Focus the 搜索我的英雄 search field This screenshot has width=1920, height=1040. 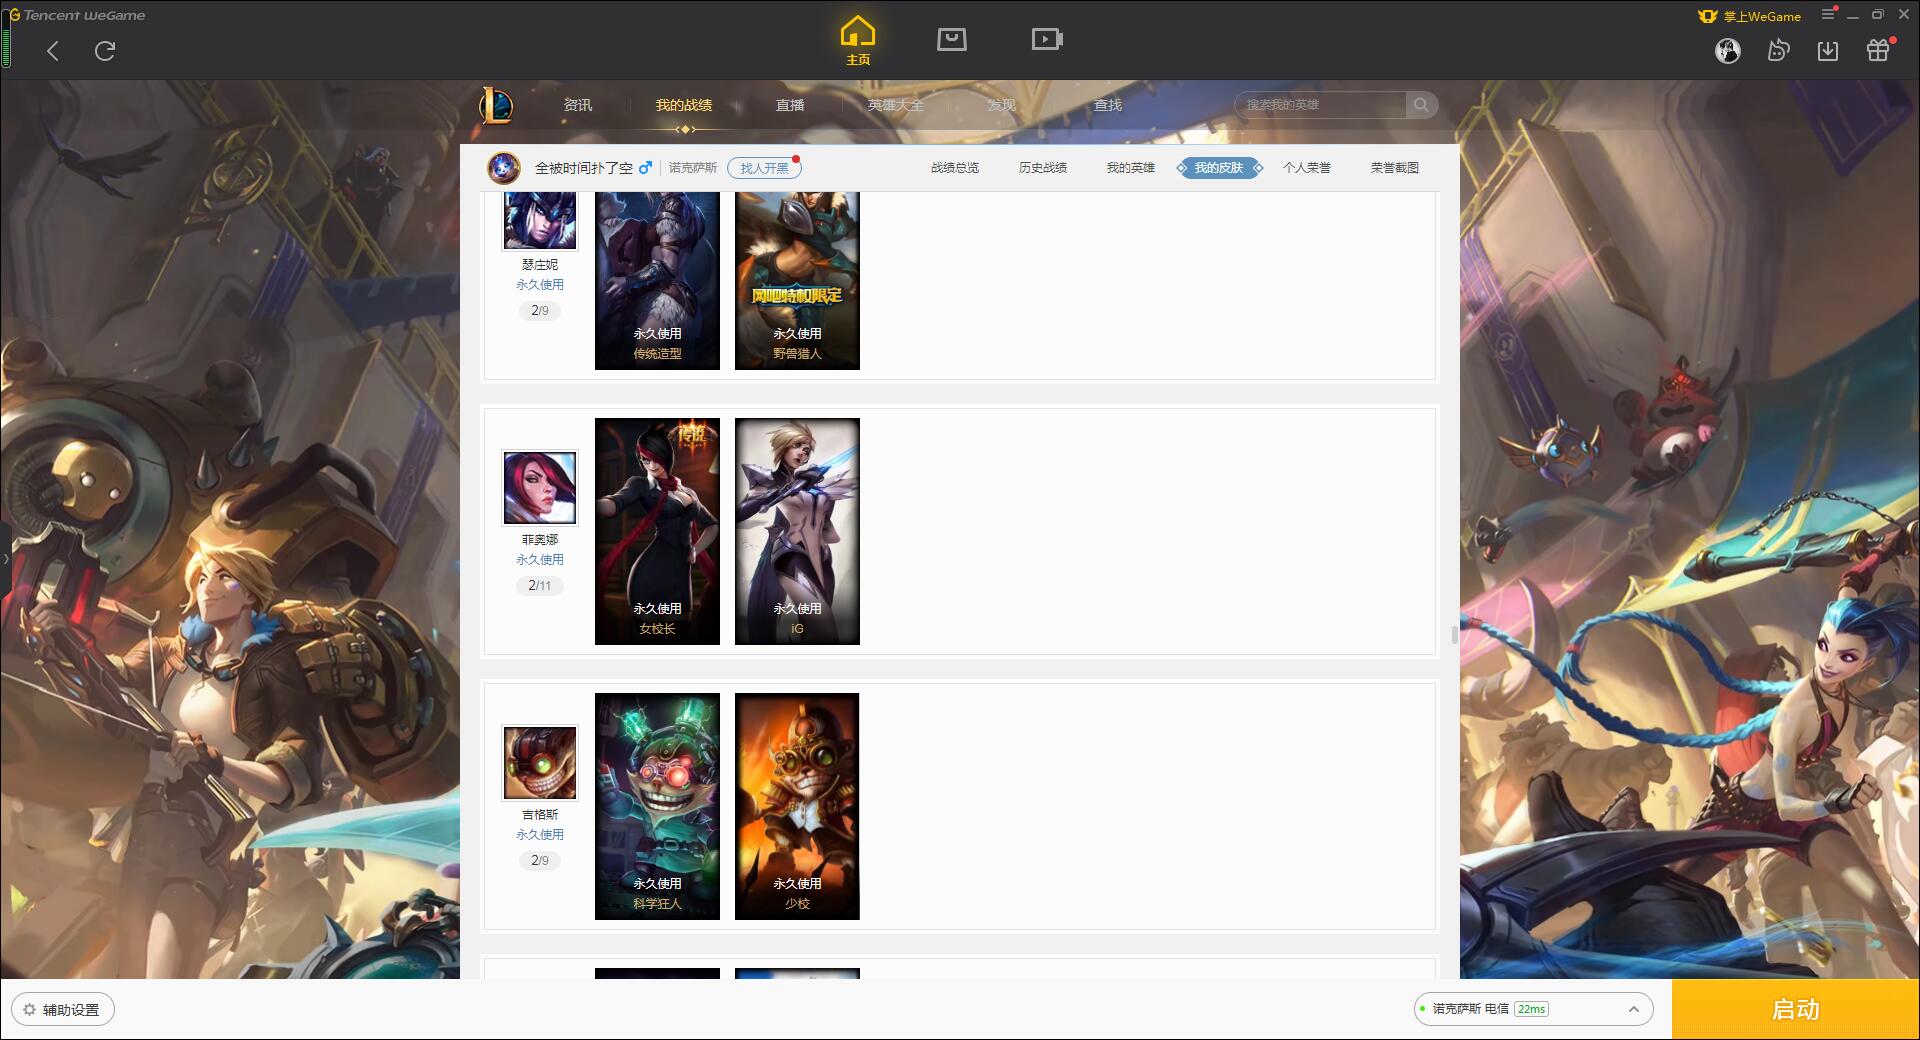[1322, 105]
